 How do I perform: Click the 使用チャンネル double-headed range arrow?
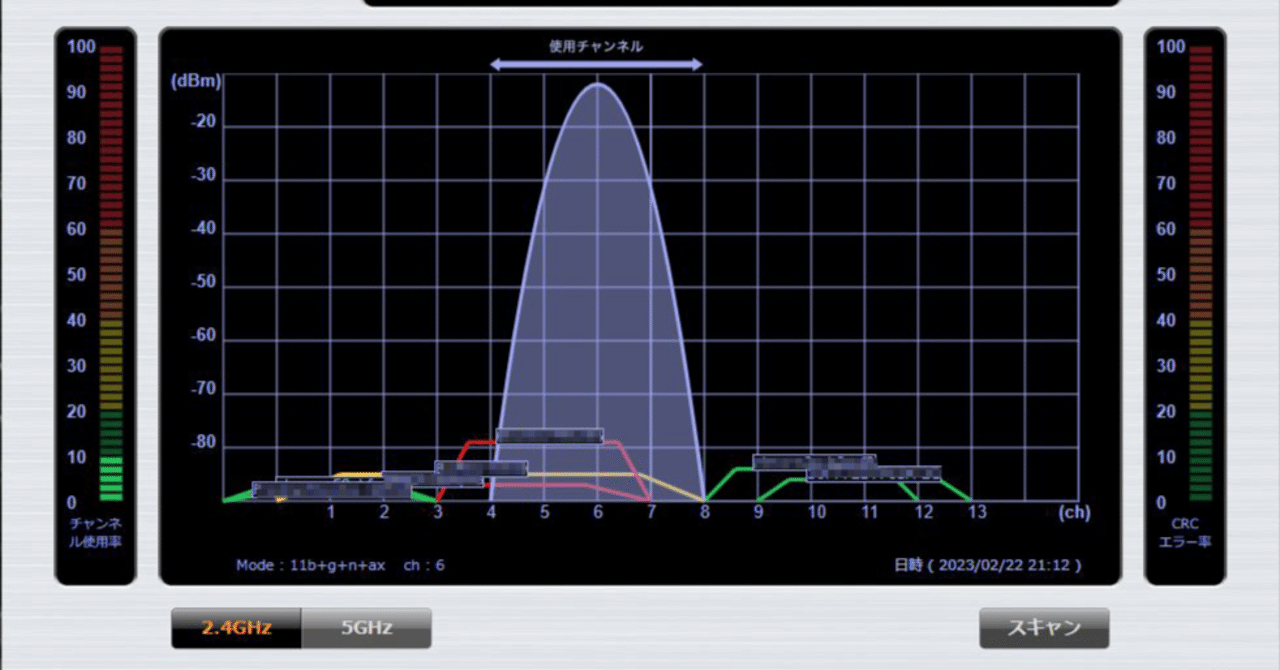pyautogui.click(x=596, y=64)
